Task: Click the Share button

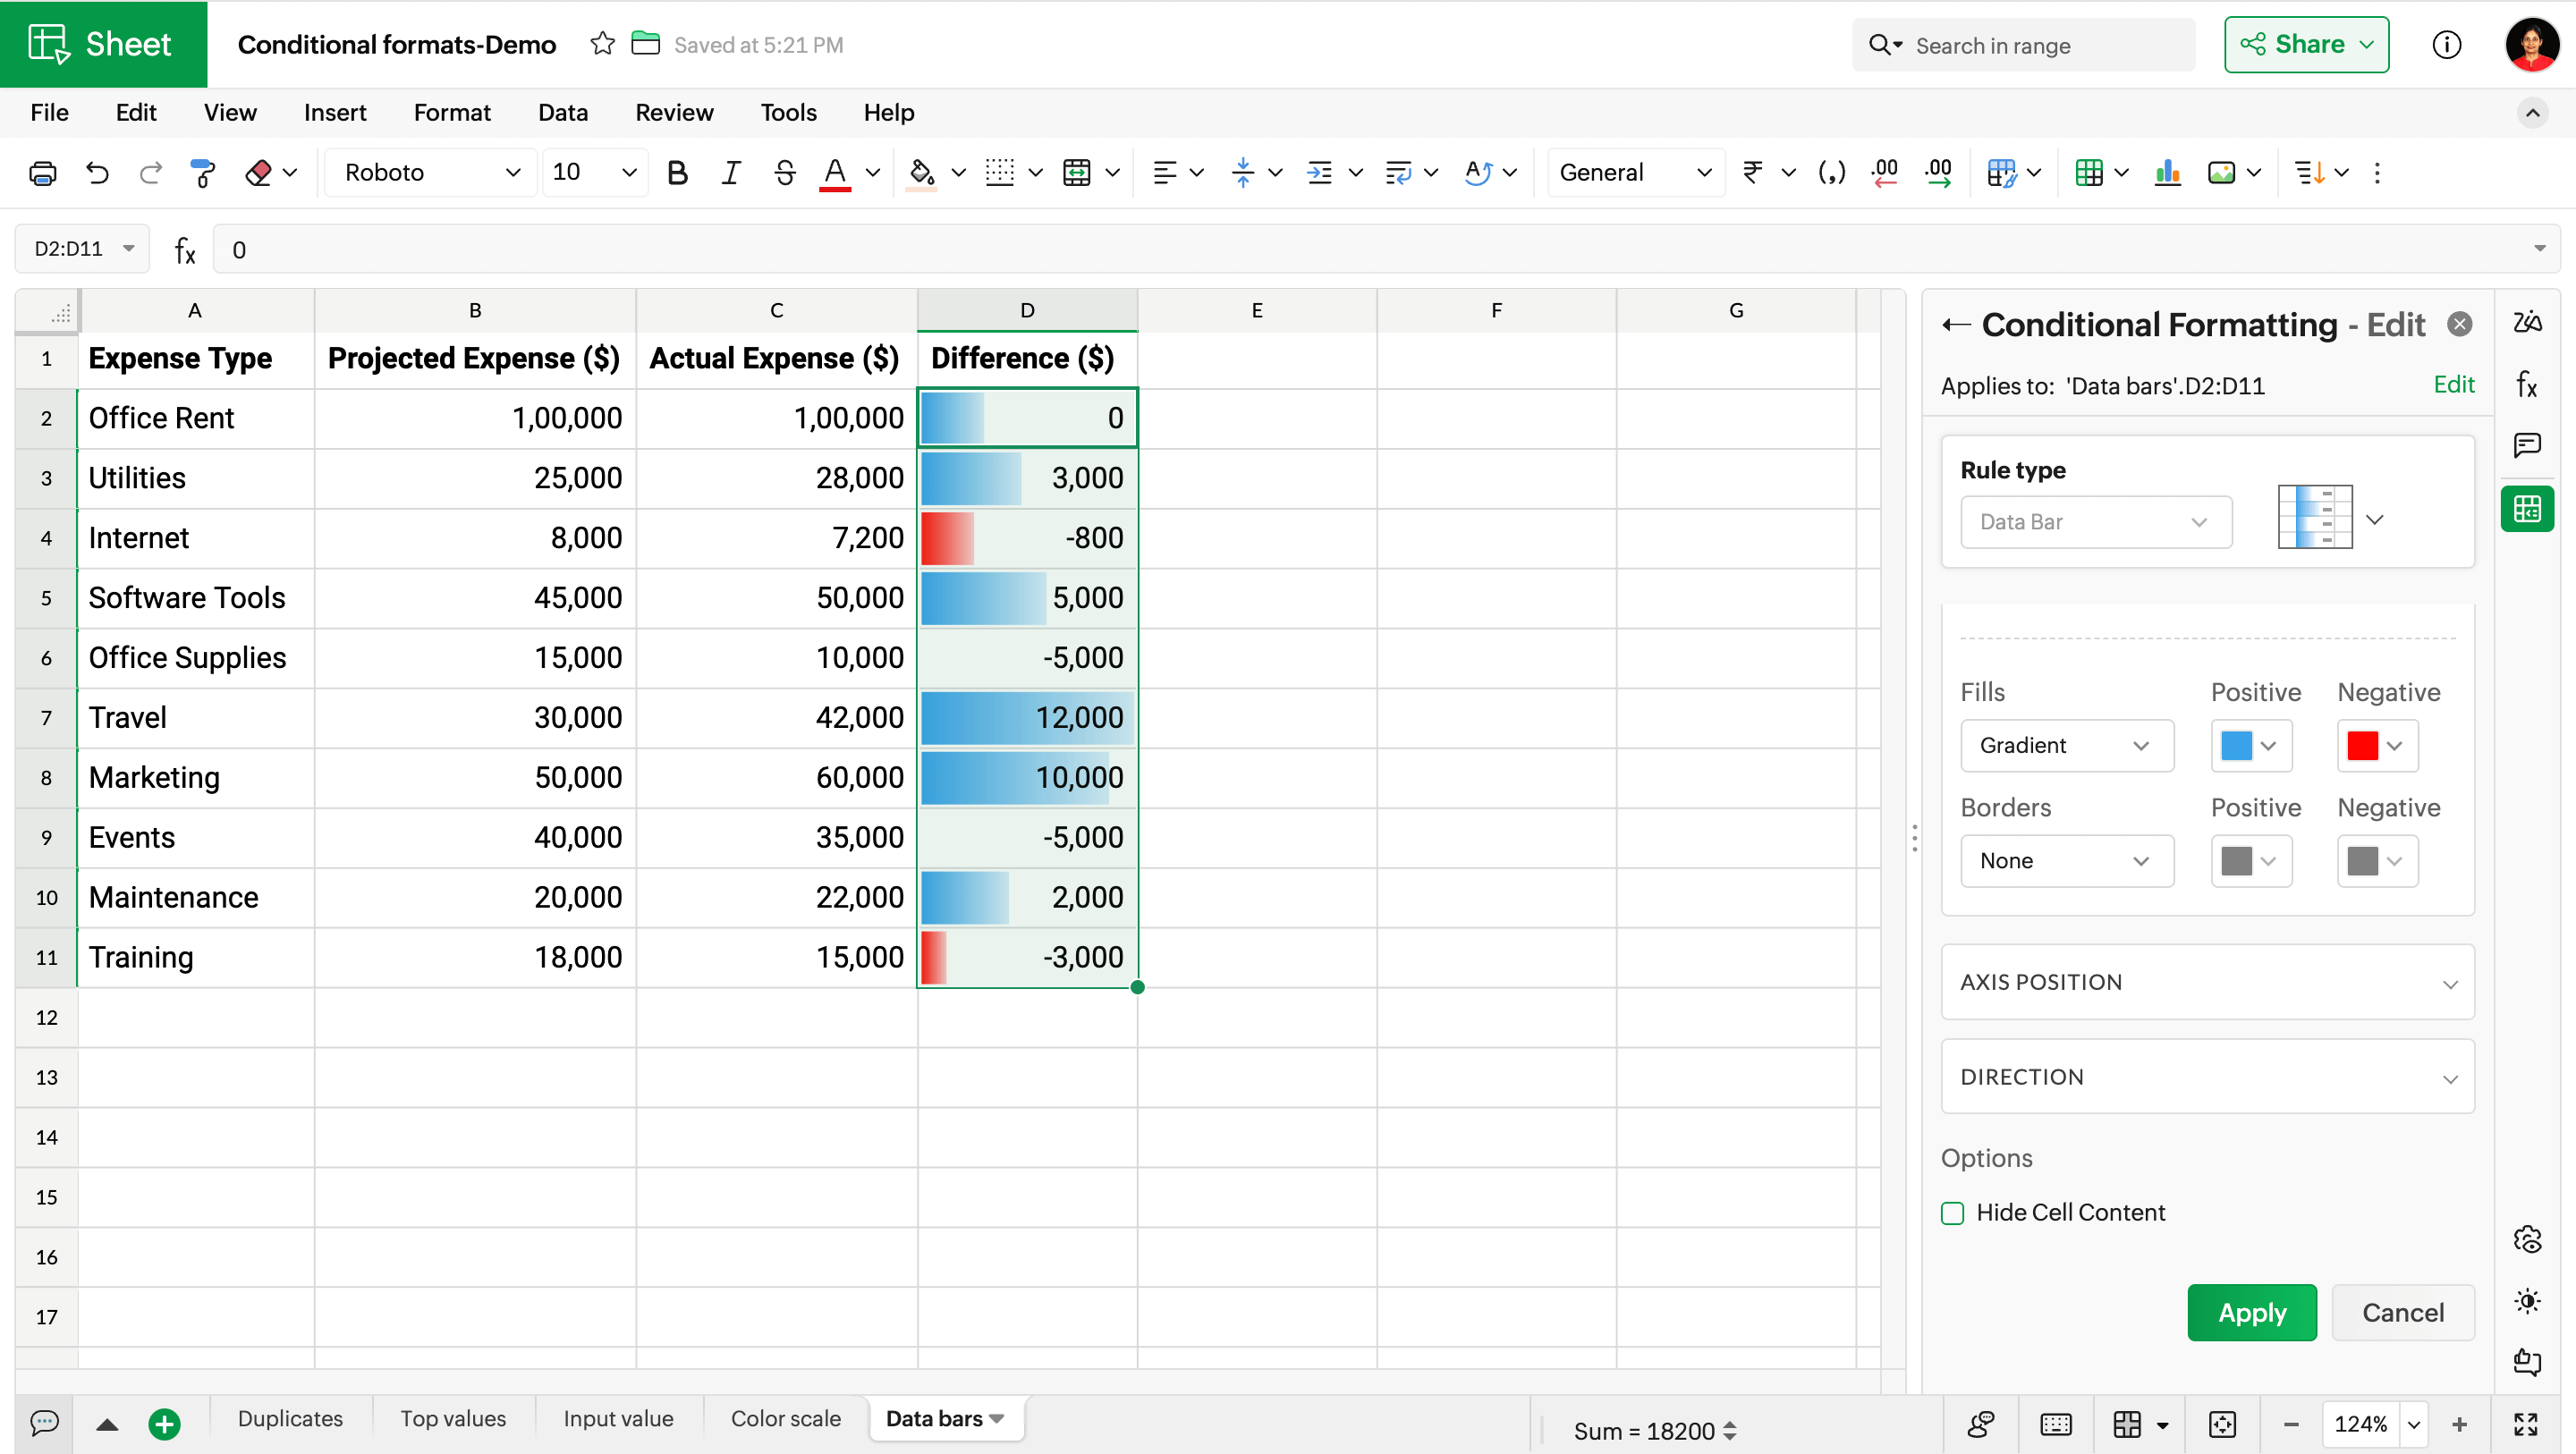Action: click(x=2306, y=44)
